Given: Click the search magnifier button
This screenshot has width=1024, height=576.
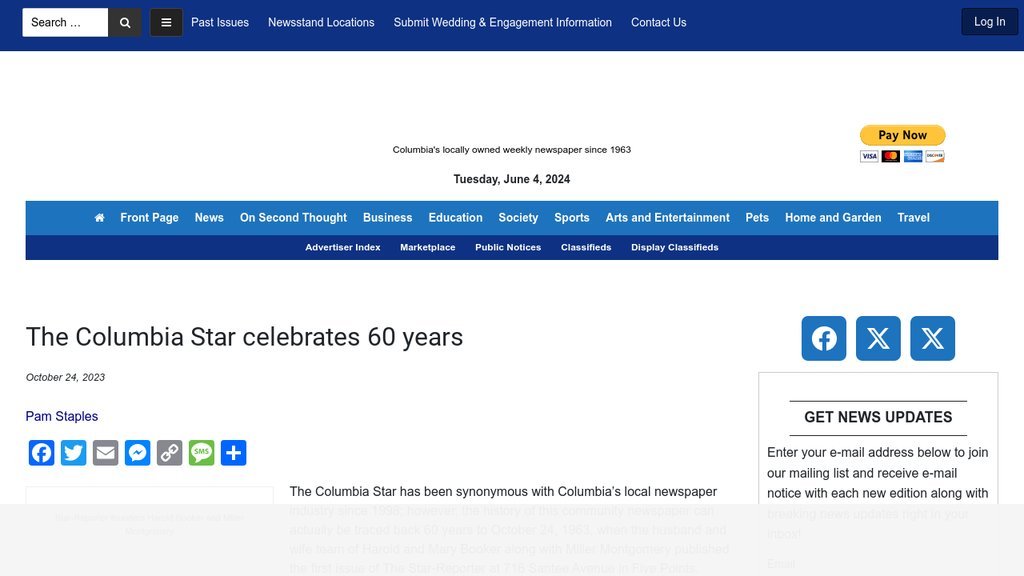Looking at the screenshot, I should 125,23.
